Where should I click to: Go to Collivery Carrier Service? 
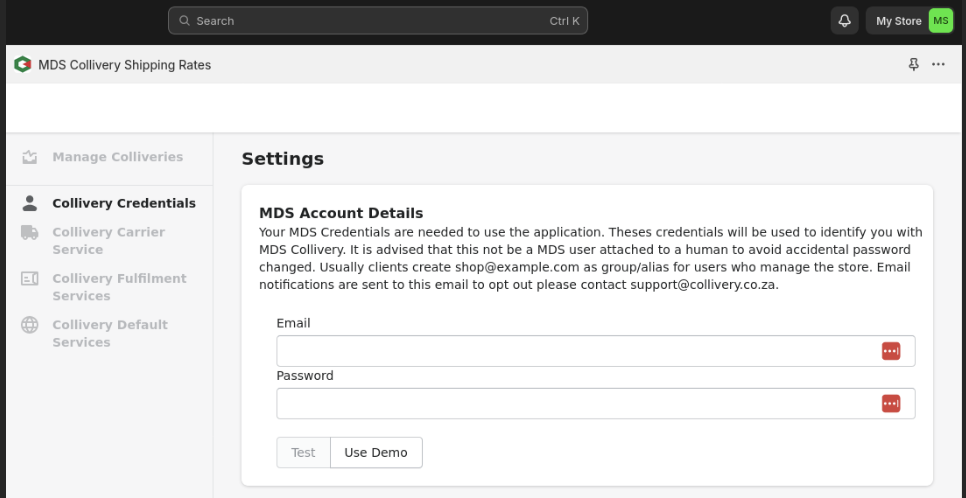pyautogui.click(x=108, y=240)
